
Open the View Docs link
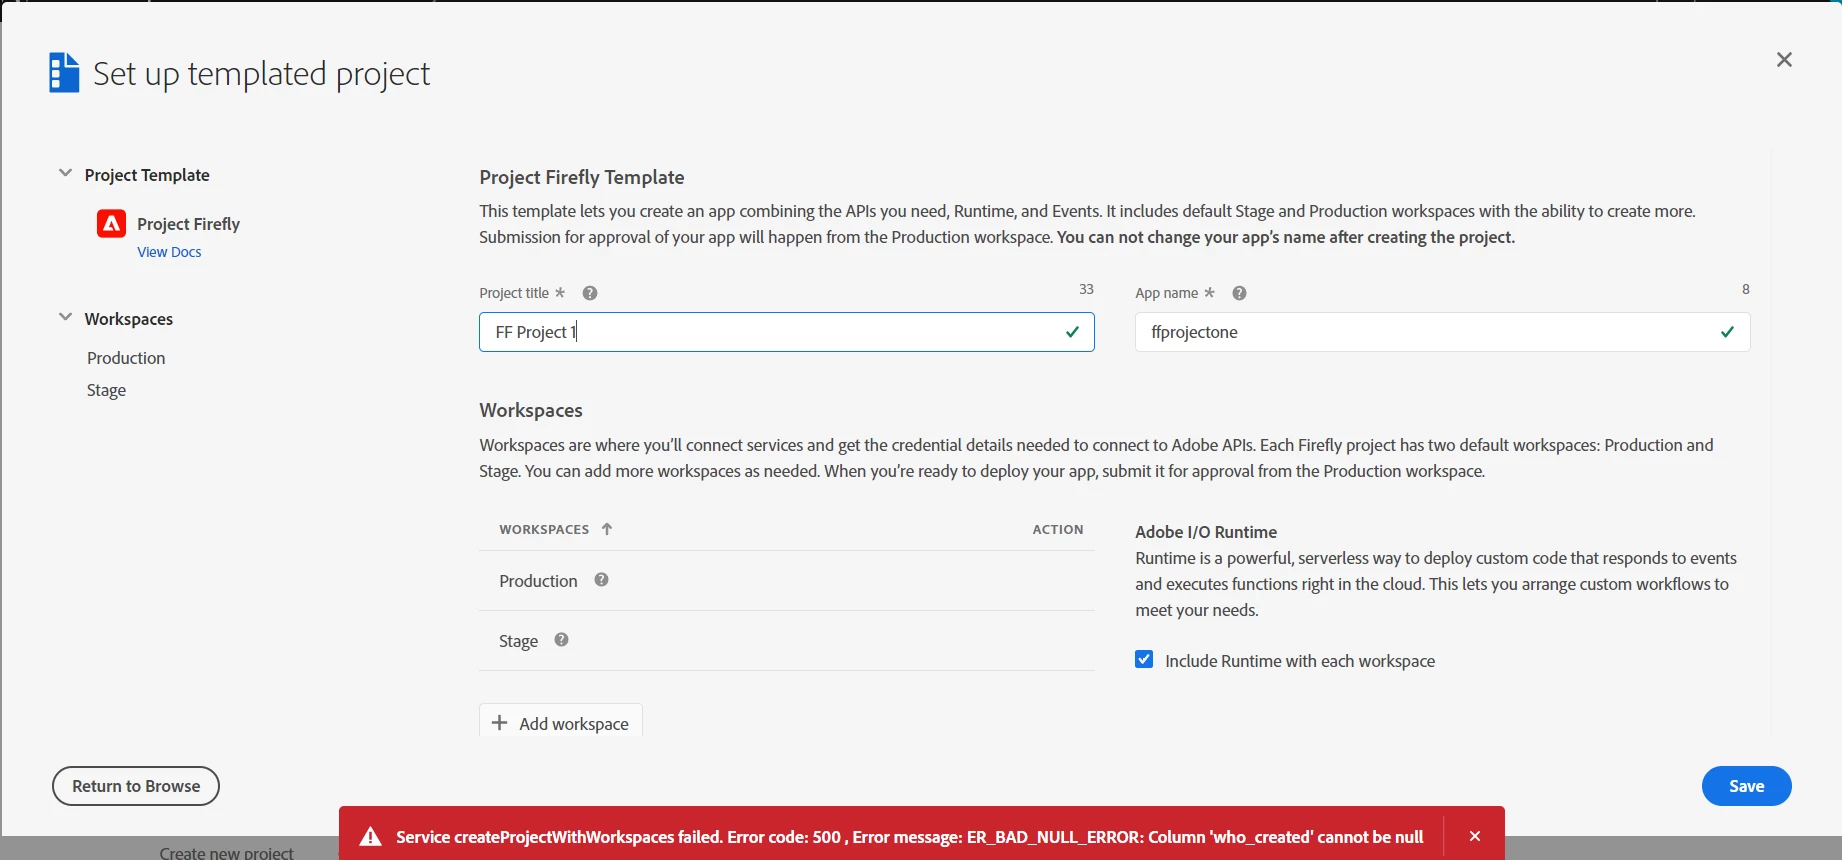click(x=169, y=252)
